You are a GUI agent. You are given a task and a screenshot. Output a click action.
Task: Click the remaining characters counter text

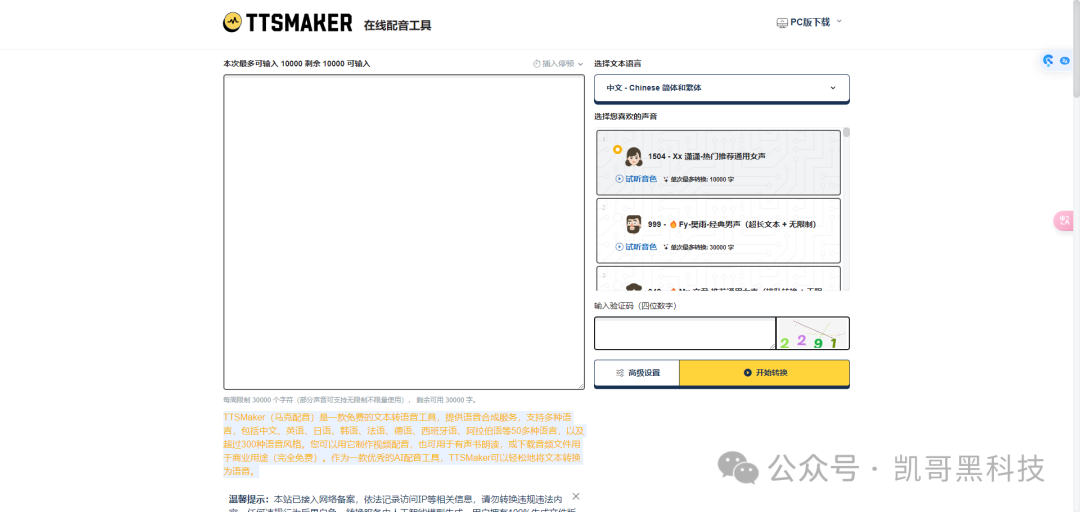(297, 63)
